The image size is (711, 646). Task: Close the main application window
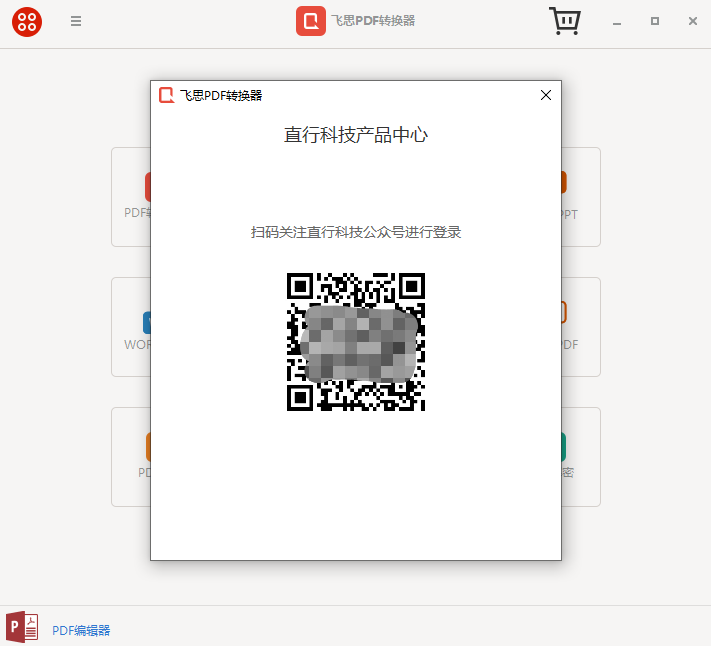pos(692,21)
